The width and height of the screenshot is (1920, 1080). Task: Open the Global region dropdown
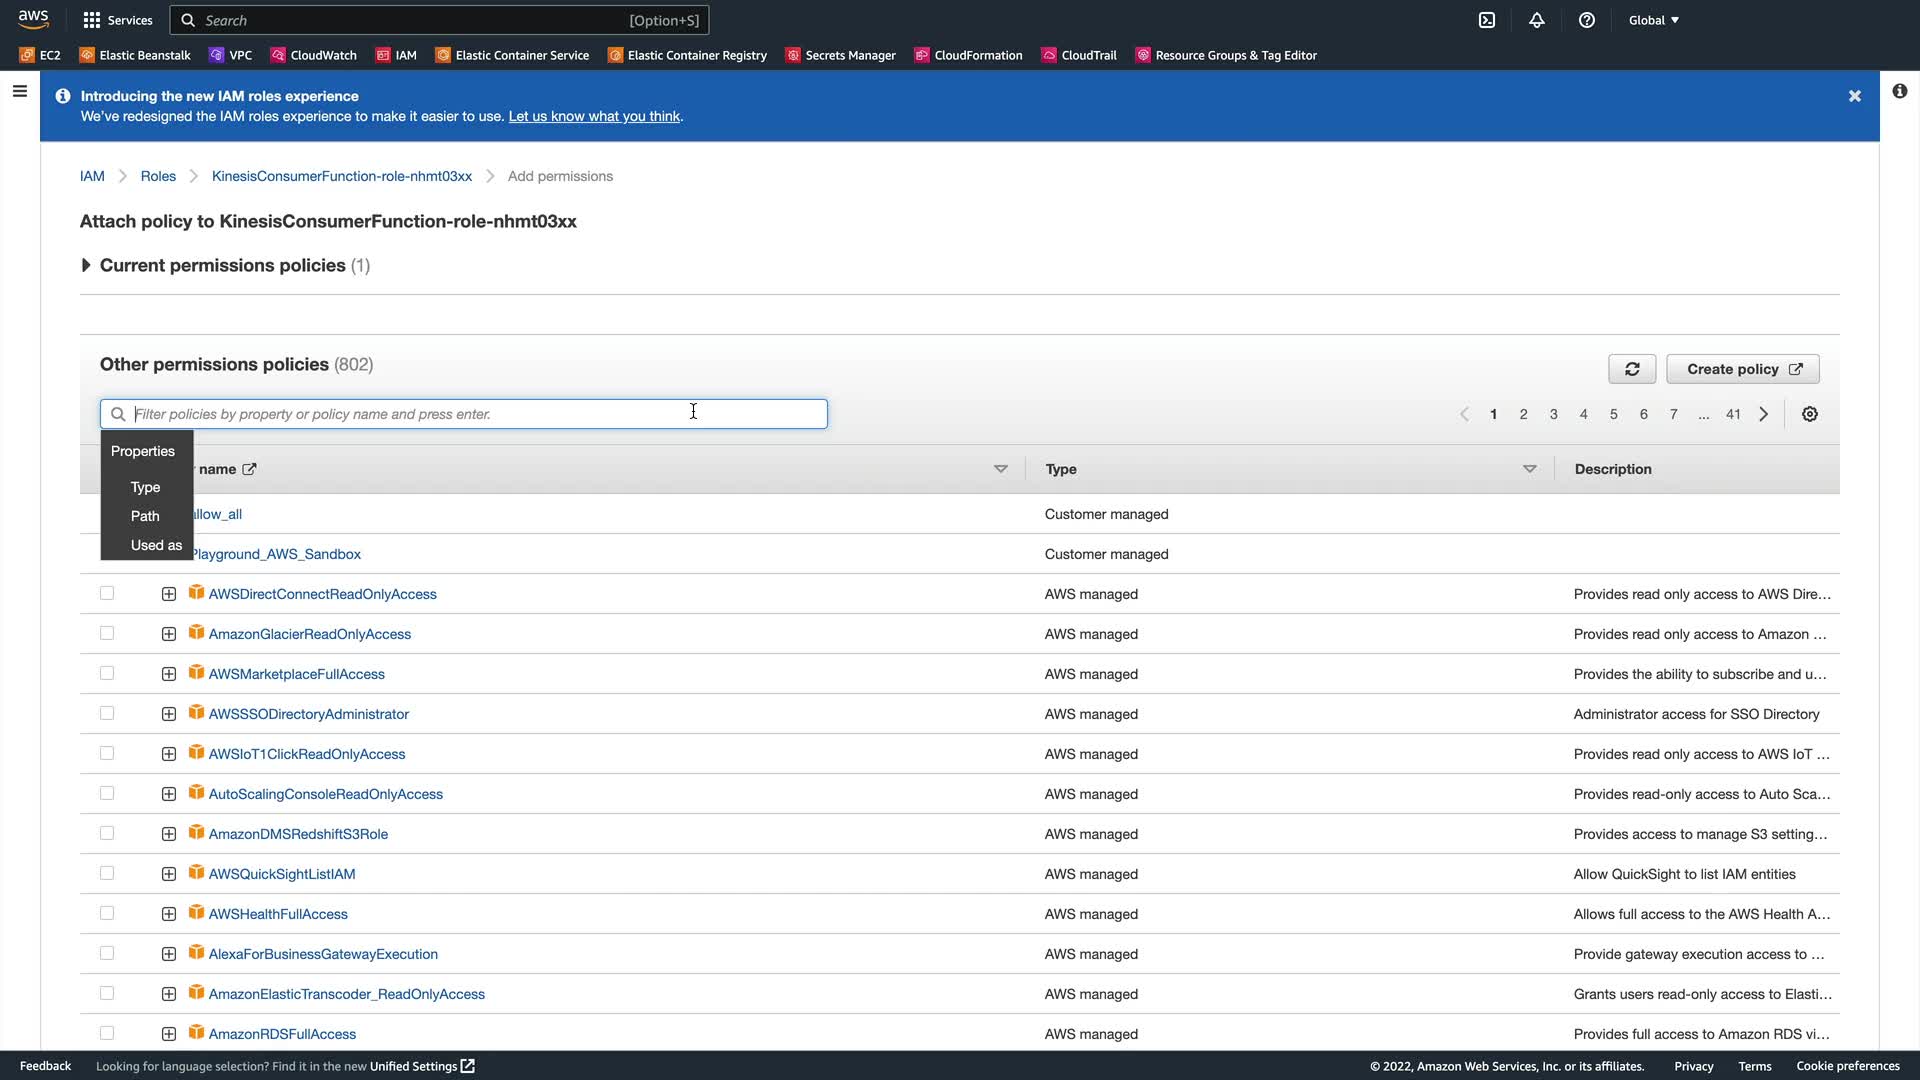point(1654,20)
